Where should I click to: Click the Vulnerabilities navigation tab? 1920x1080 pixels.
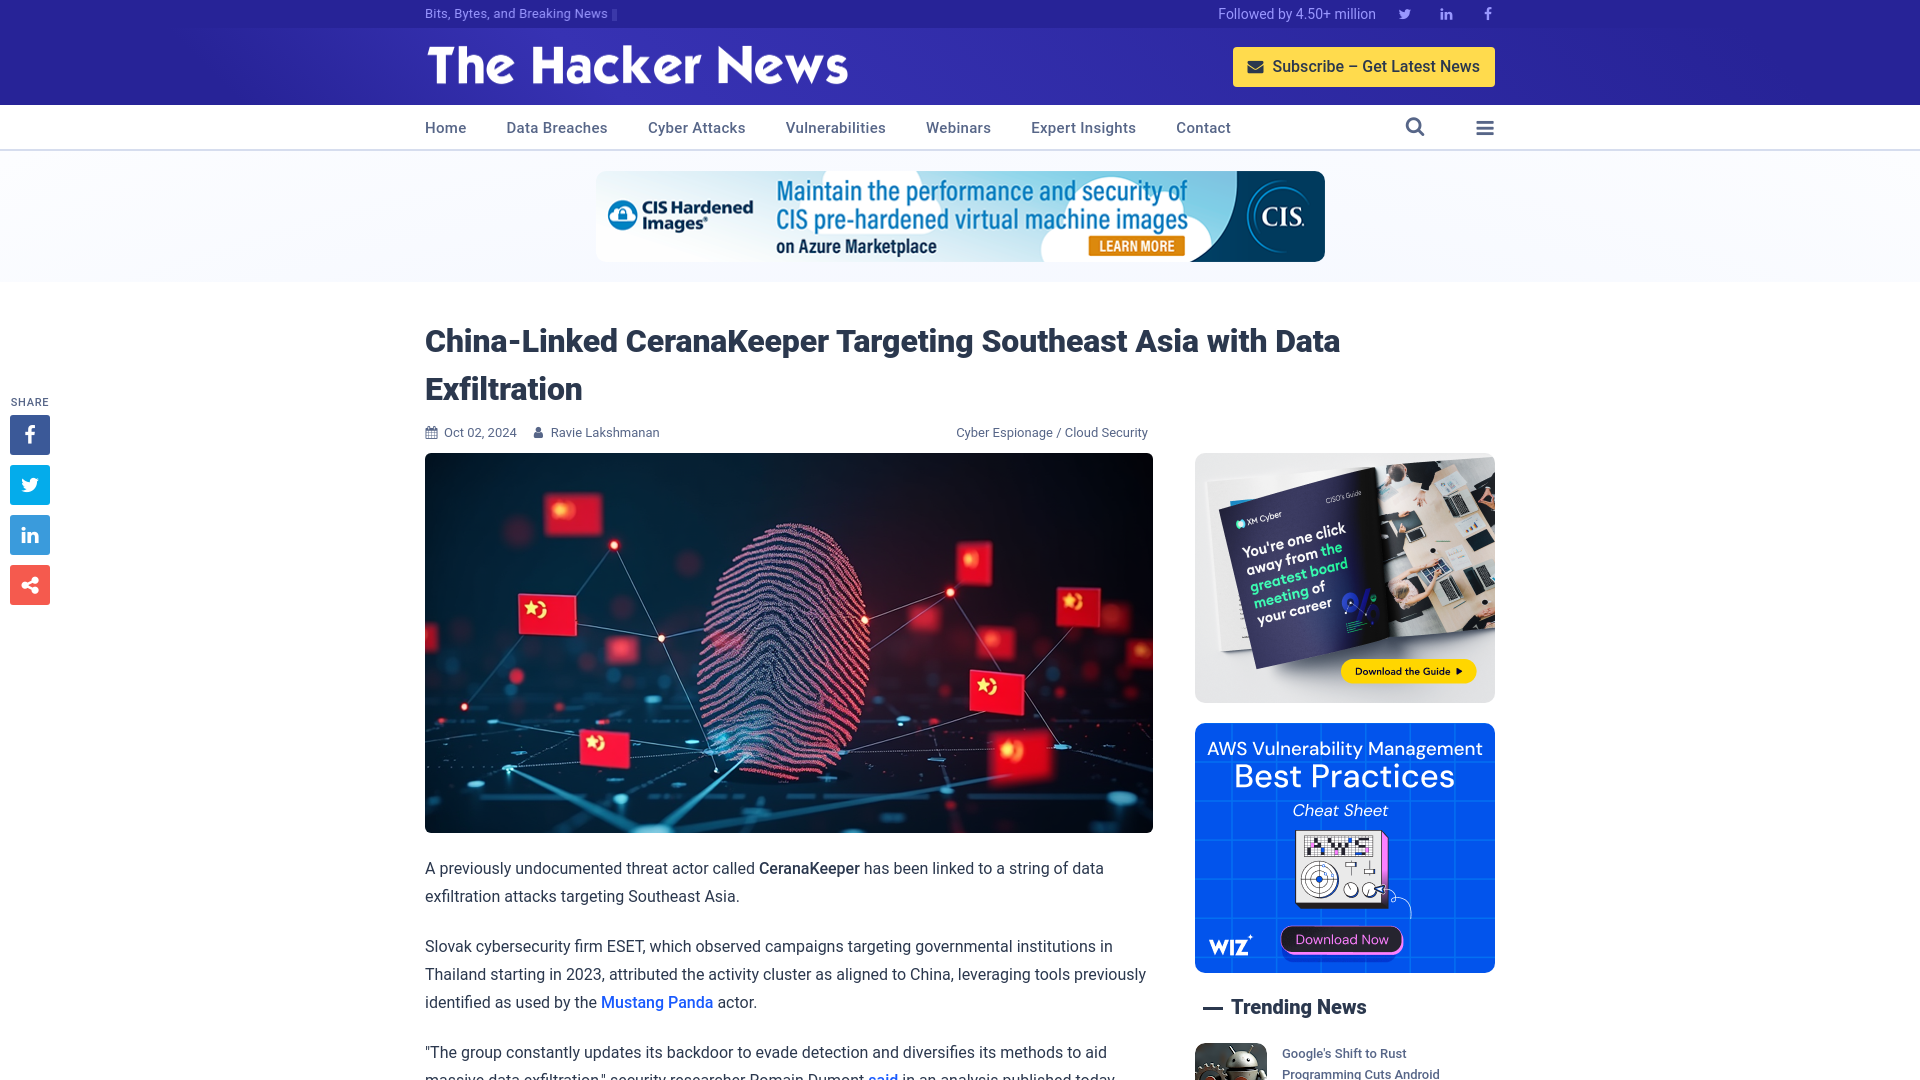(836, 128)
